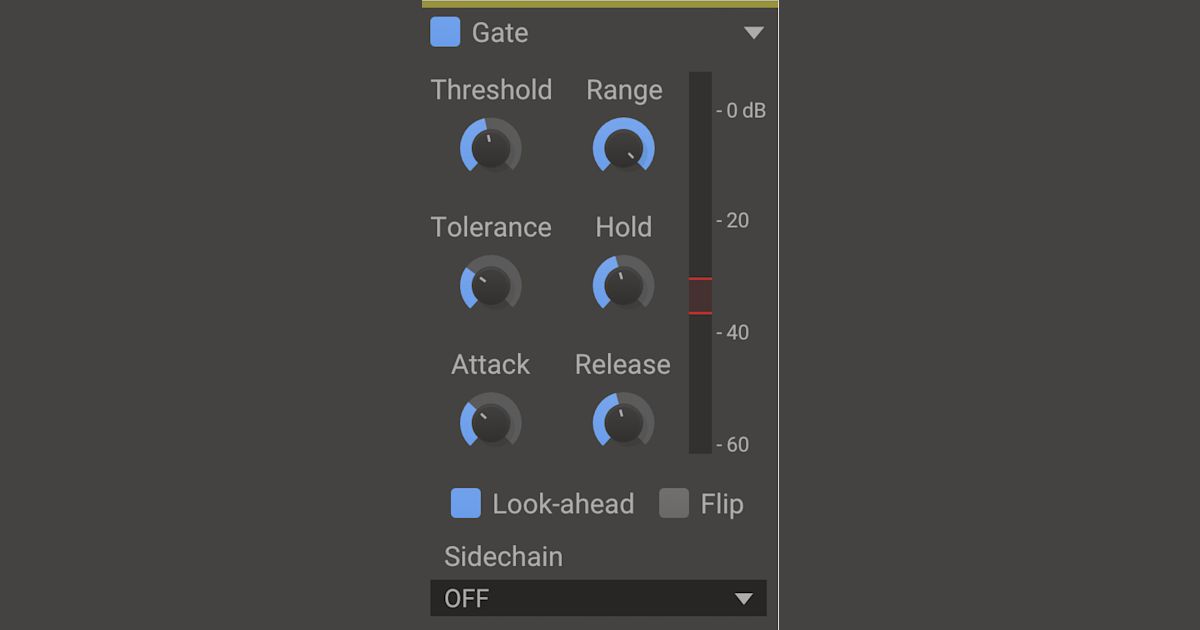
Task: Adjust the Attack knob
Action: (x=492, y=422)
